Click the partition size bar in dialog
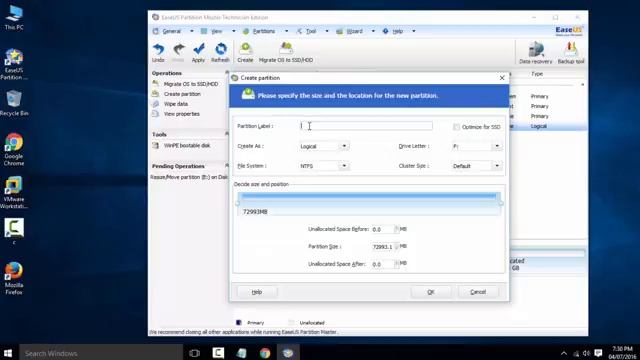Screen dimensions: 640x360 pos(369,204)
